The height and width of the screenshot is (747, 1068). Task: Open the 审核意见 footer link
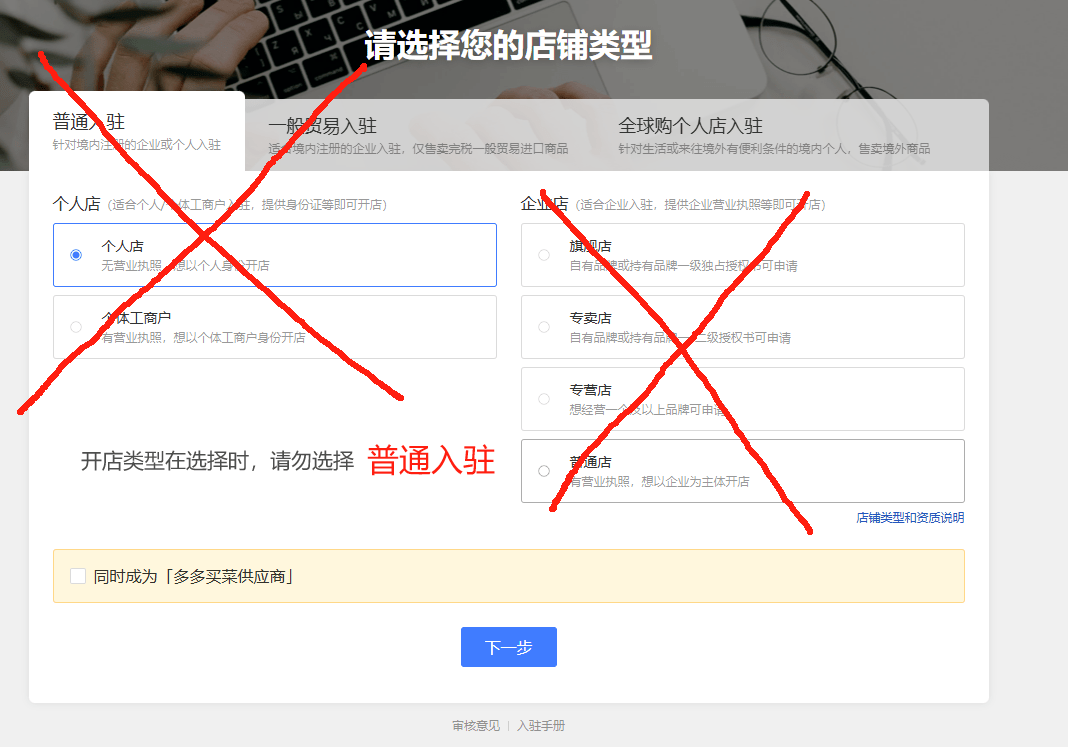coord(476,726)
